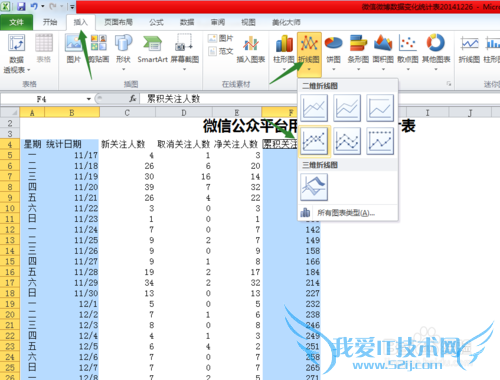Click the 屏幕截图 screenshot tool
Image resolution: width=500 pixels, height=380 pixels.
point(184,52)
